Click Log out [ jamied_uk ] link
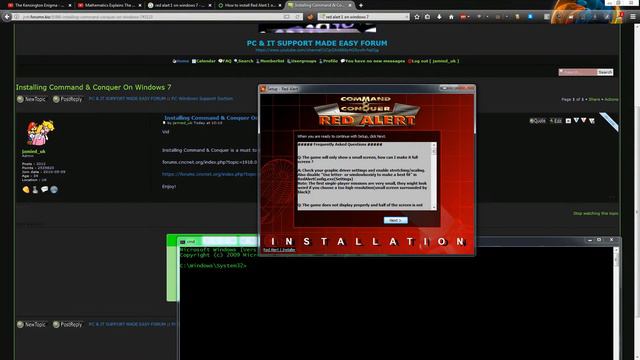Screen dimensions: 640x360 (x=433, y=61)
